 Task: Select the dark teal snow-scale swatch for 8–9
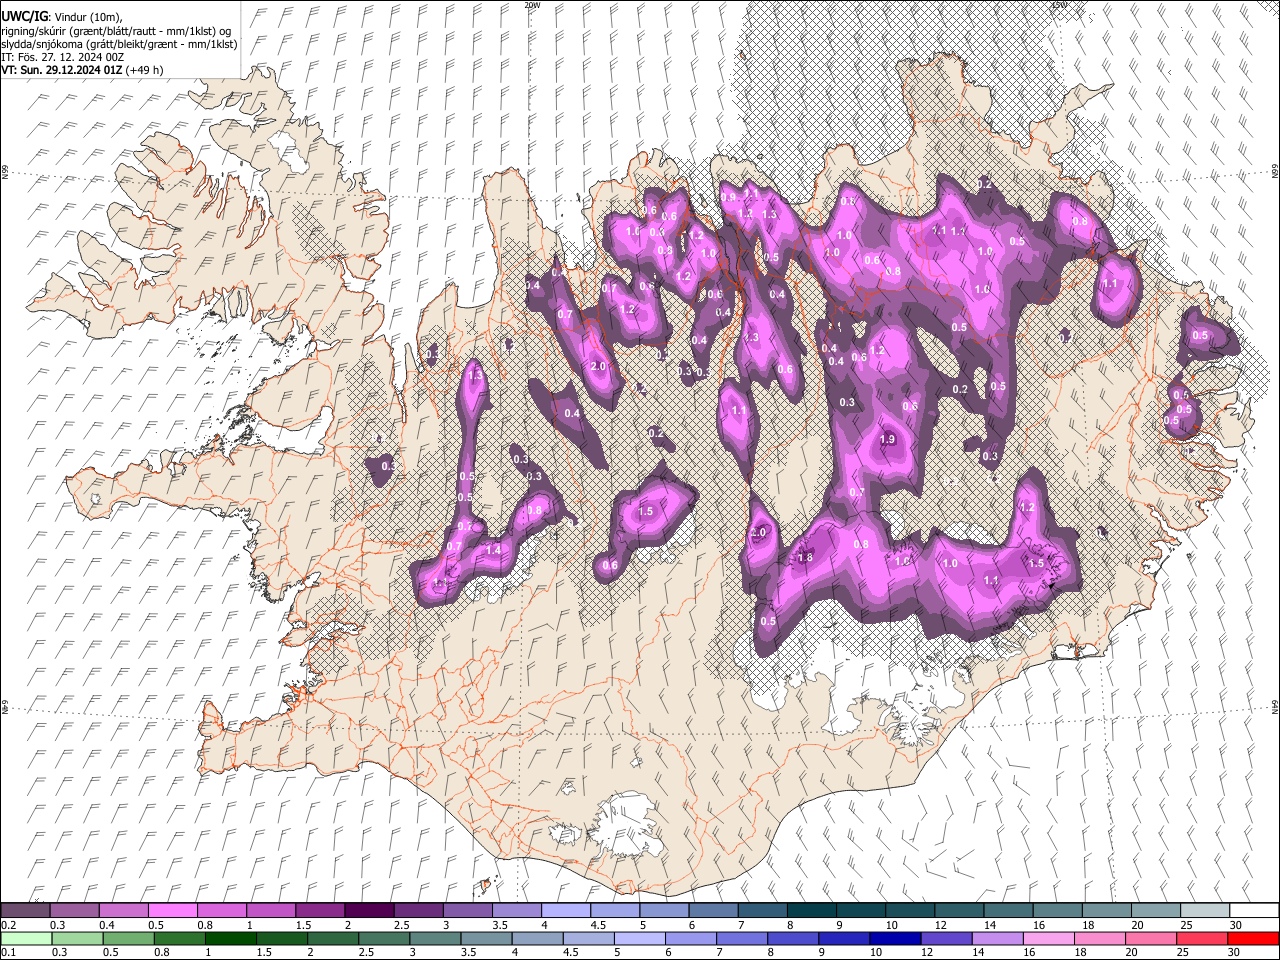click(x=812, y=911)
